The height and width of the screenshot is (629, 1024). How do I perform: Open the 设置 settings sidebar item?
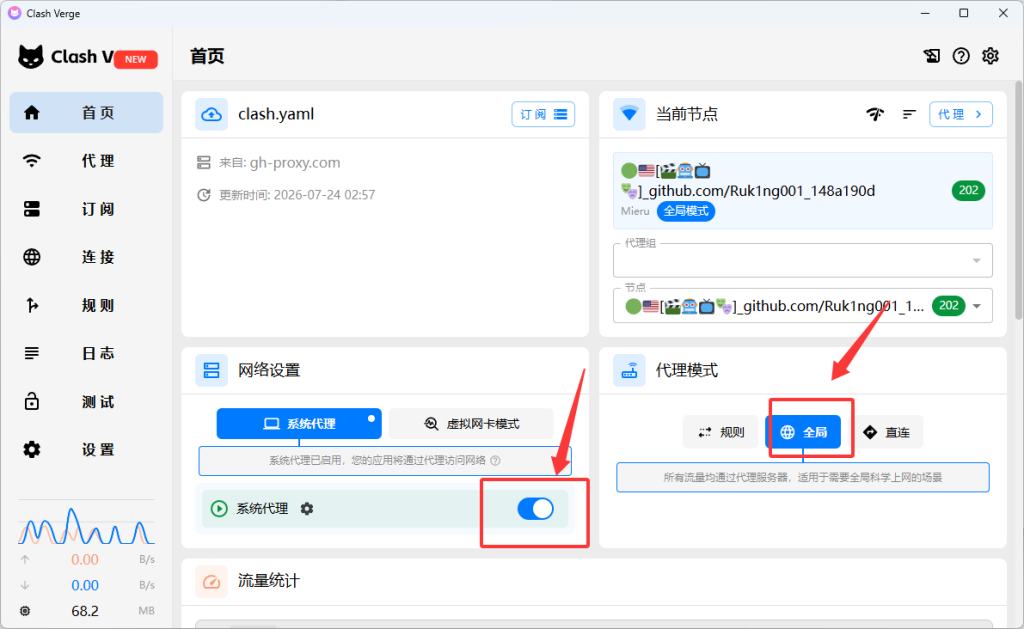pyautogui.click(x=86, y=449)
